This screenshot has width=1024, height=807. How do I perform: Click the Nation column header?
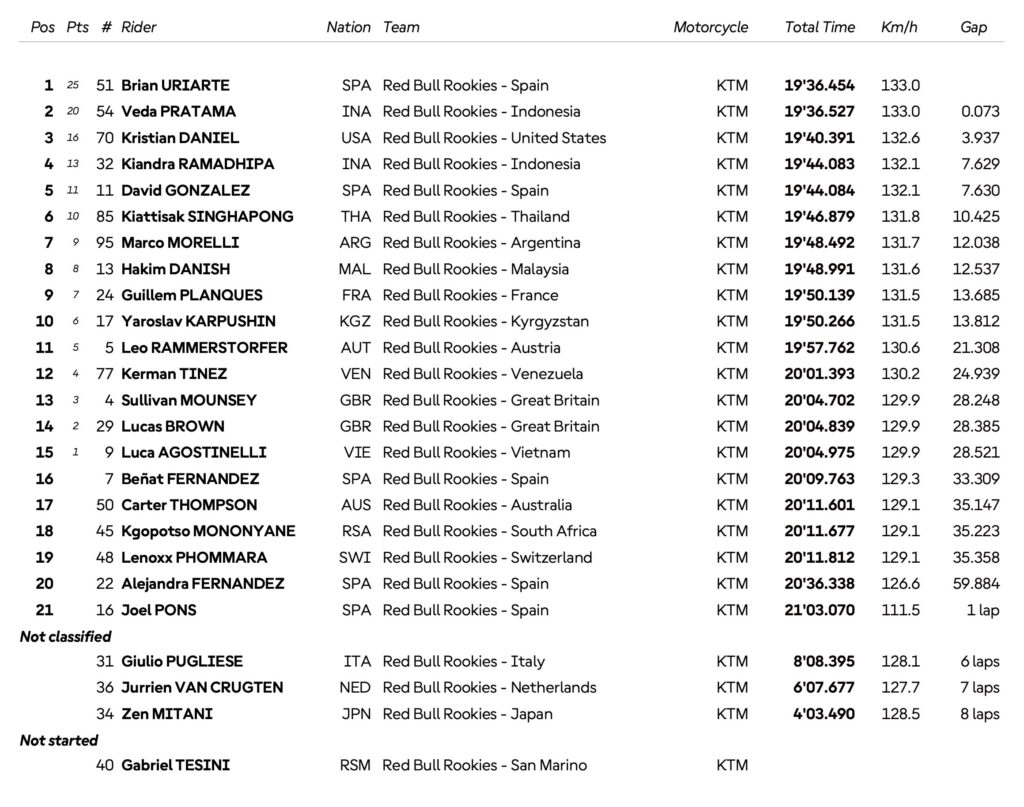(348, 27)
